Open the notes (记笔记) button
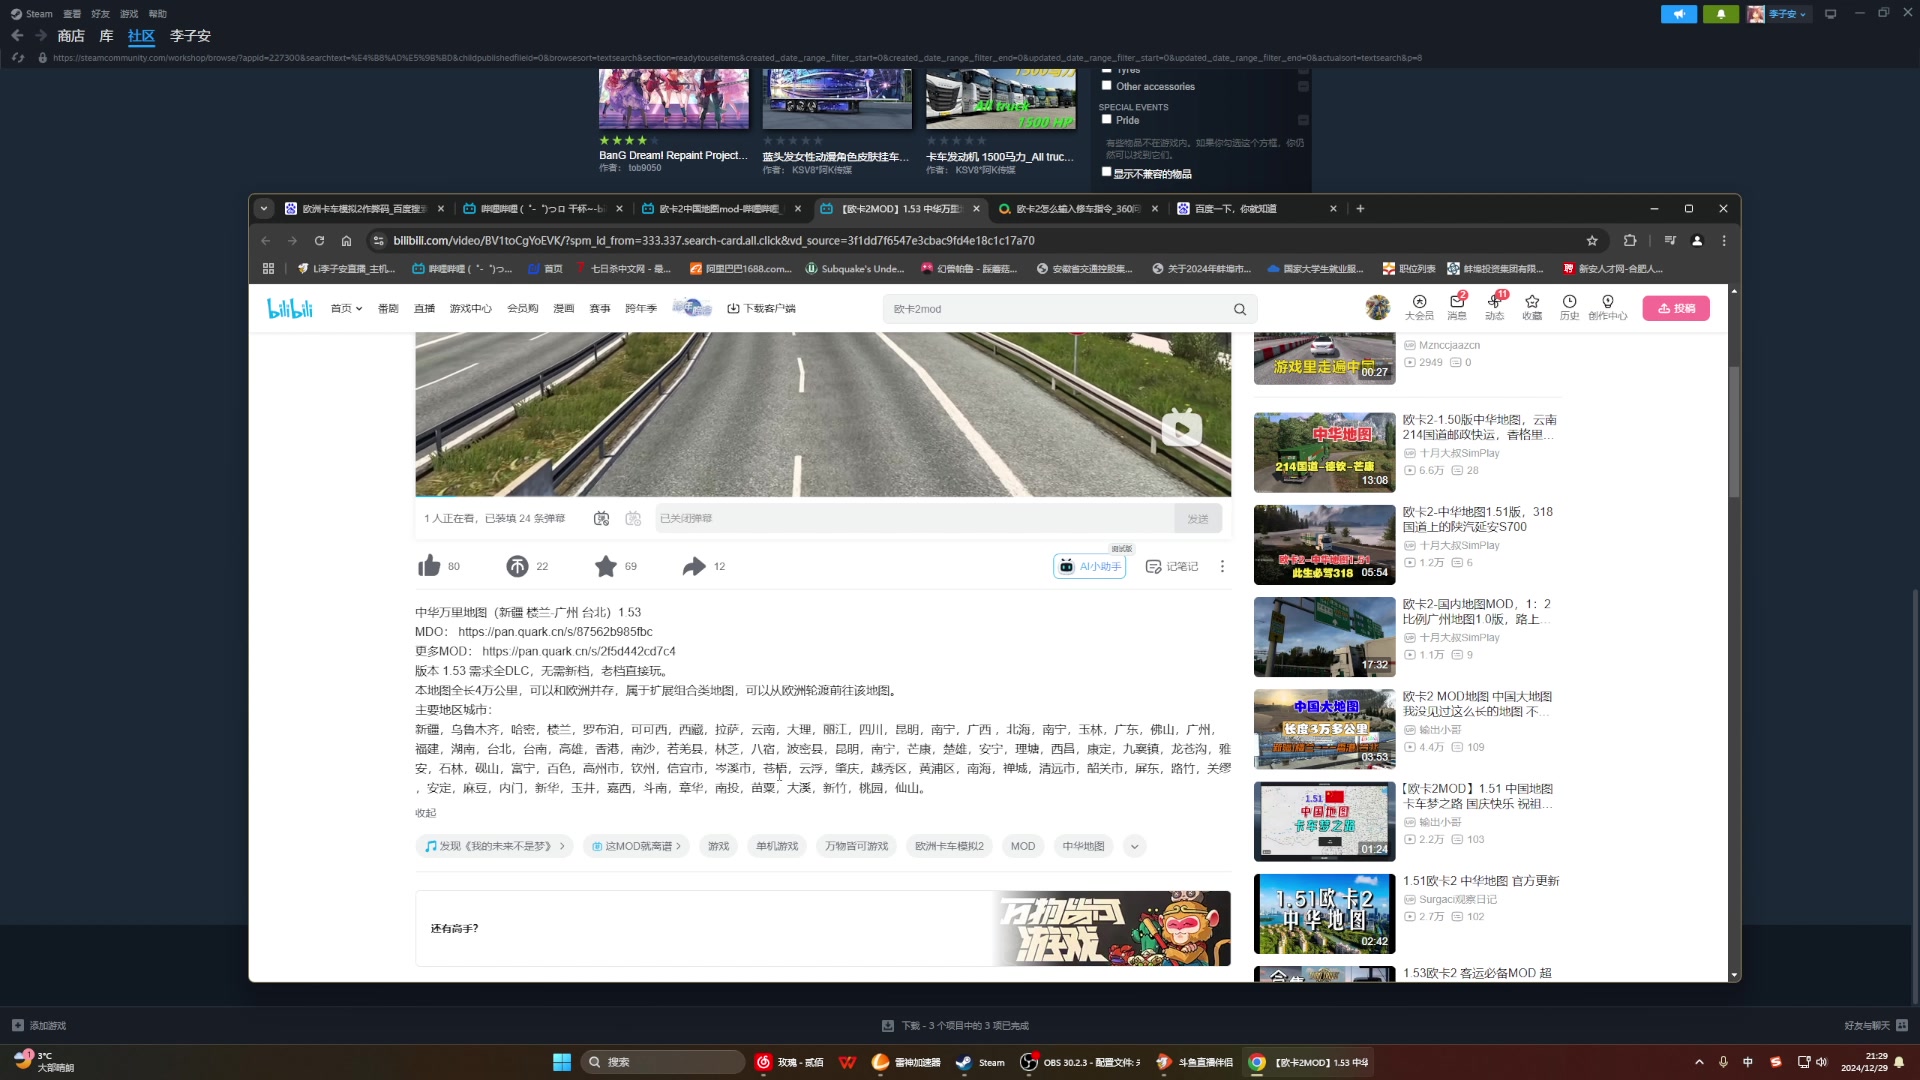Image resolution: width=1920 pixels, height=1080 pixels. (x=1171, y=566)
